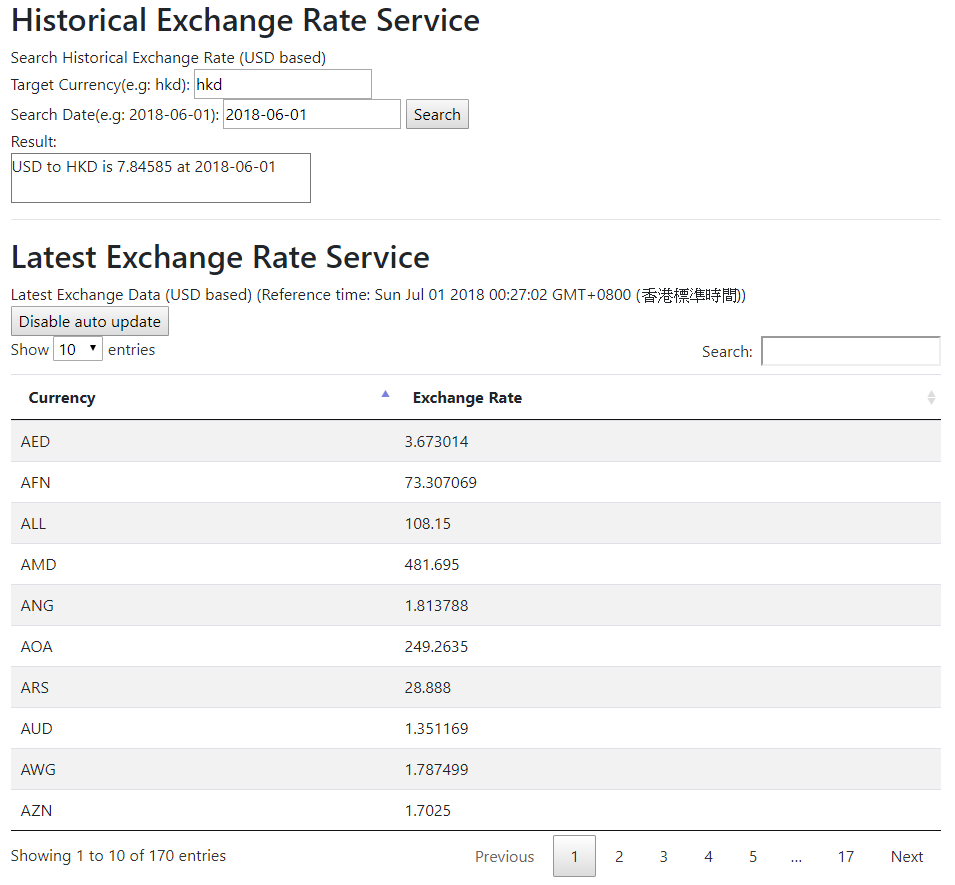Screen dimensions: 955x885
Task: Click the Reference time text line
Action: (378, 295)
